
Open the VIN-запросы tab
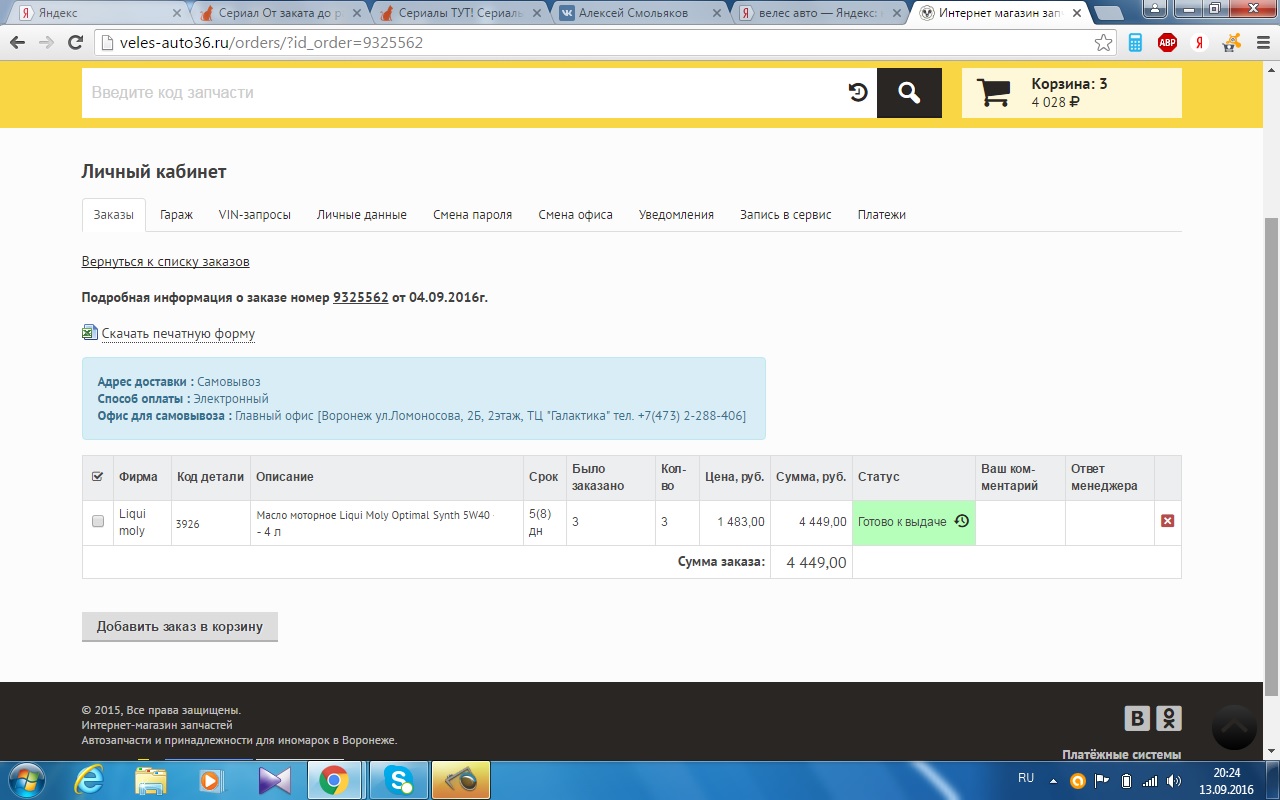click(x=254, y=215)
